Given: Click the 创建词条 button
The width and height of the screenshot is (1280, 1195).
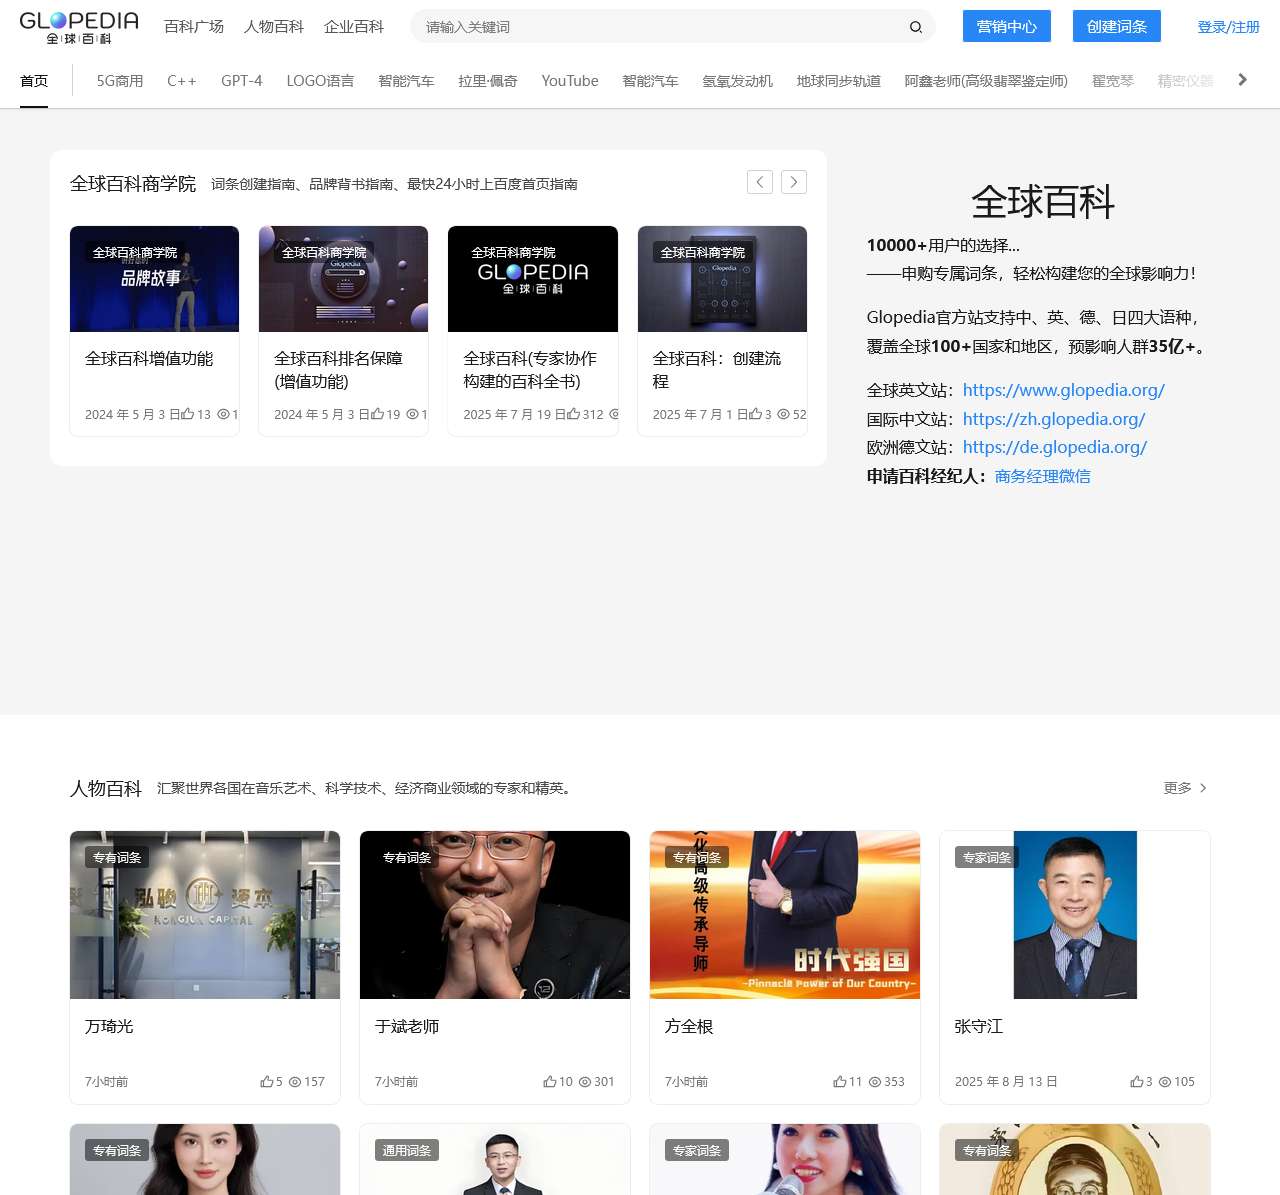Looking at the screenshot, I should [1116, 27].
